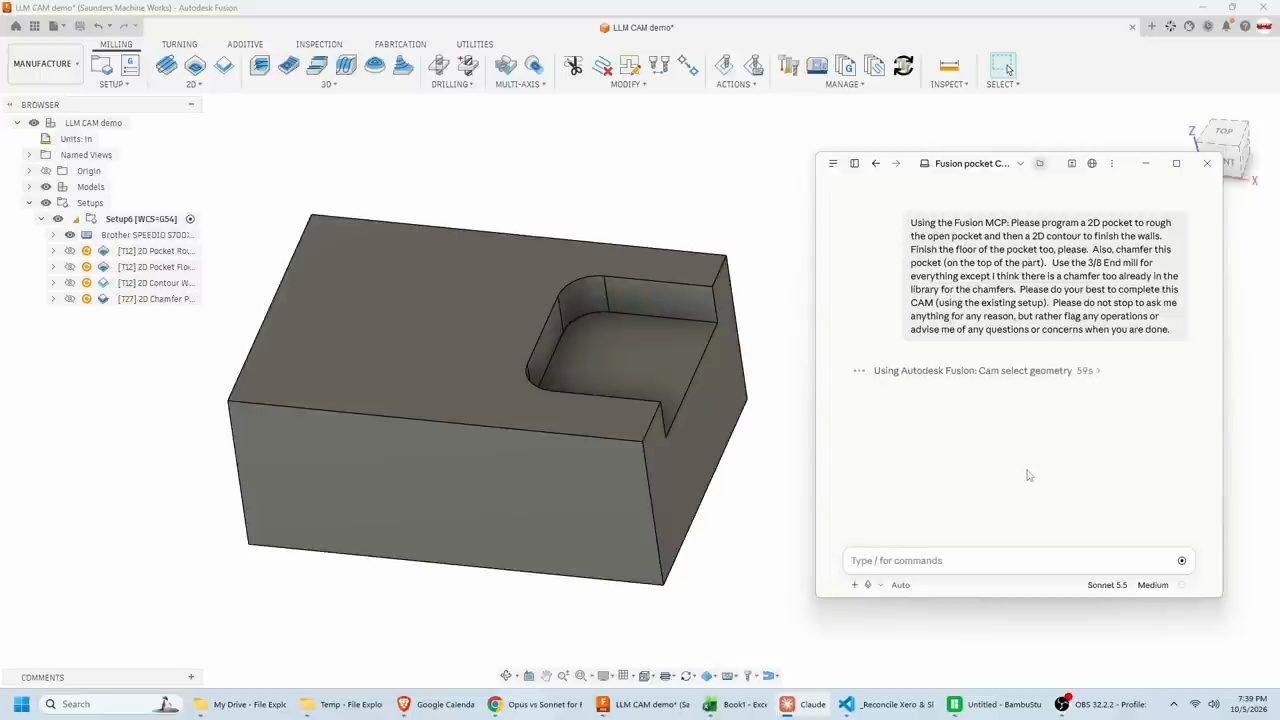Launch the Drill tool icon
The height and width of the screenshot is (720, 1280).
coord(438,66)
